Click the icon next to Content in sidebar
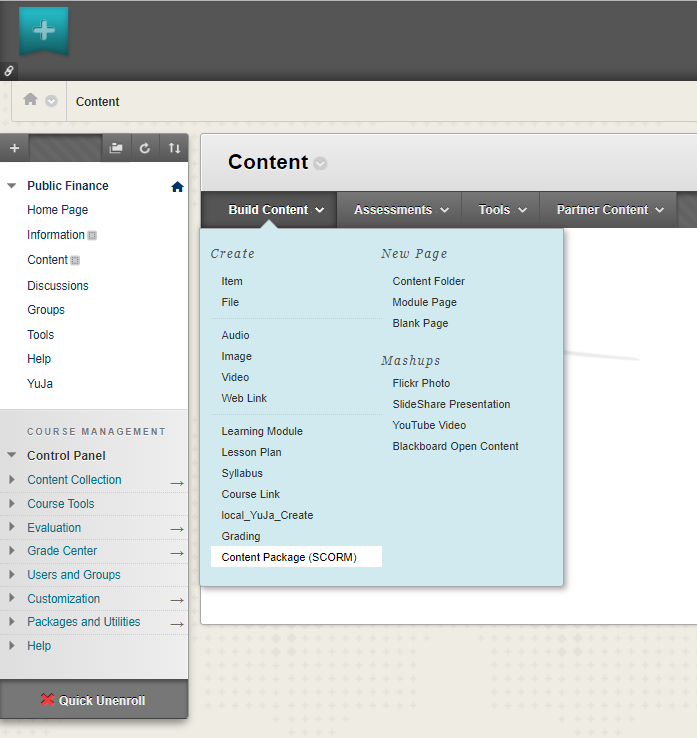Image resolution: width=697 pixels, height=738 pixels. point(75,260)
